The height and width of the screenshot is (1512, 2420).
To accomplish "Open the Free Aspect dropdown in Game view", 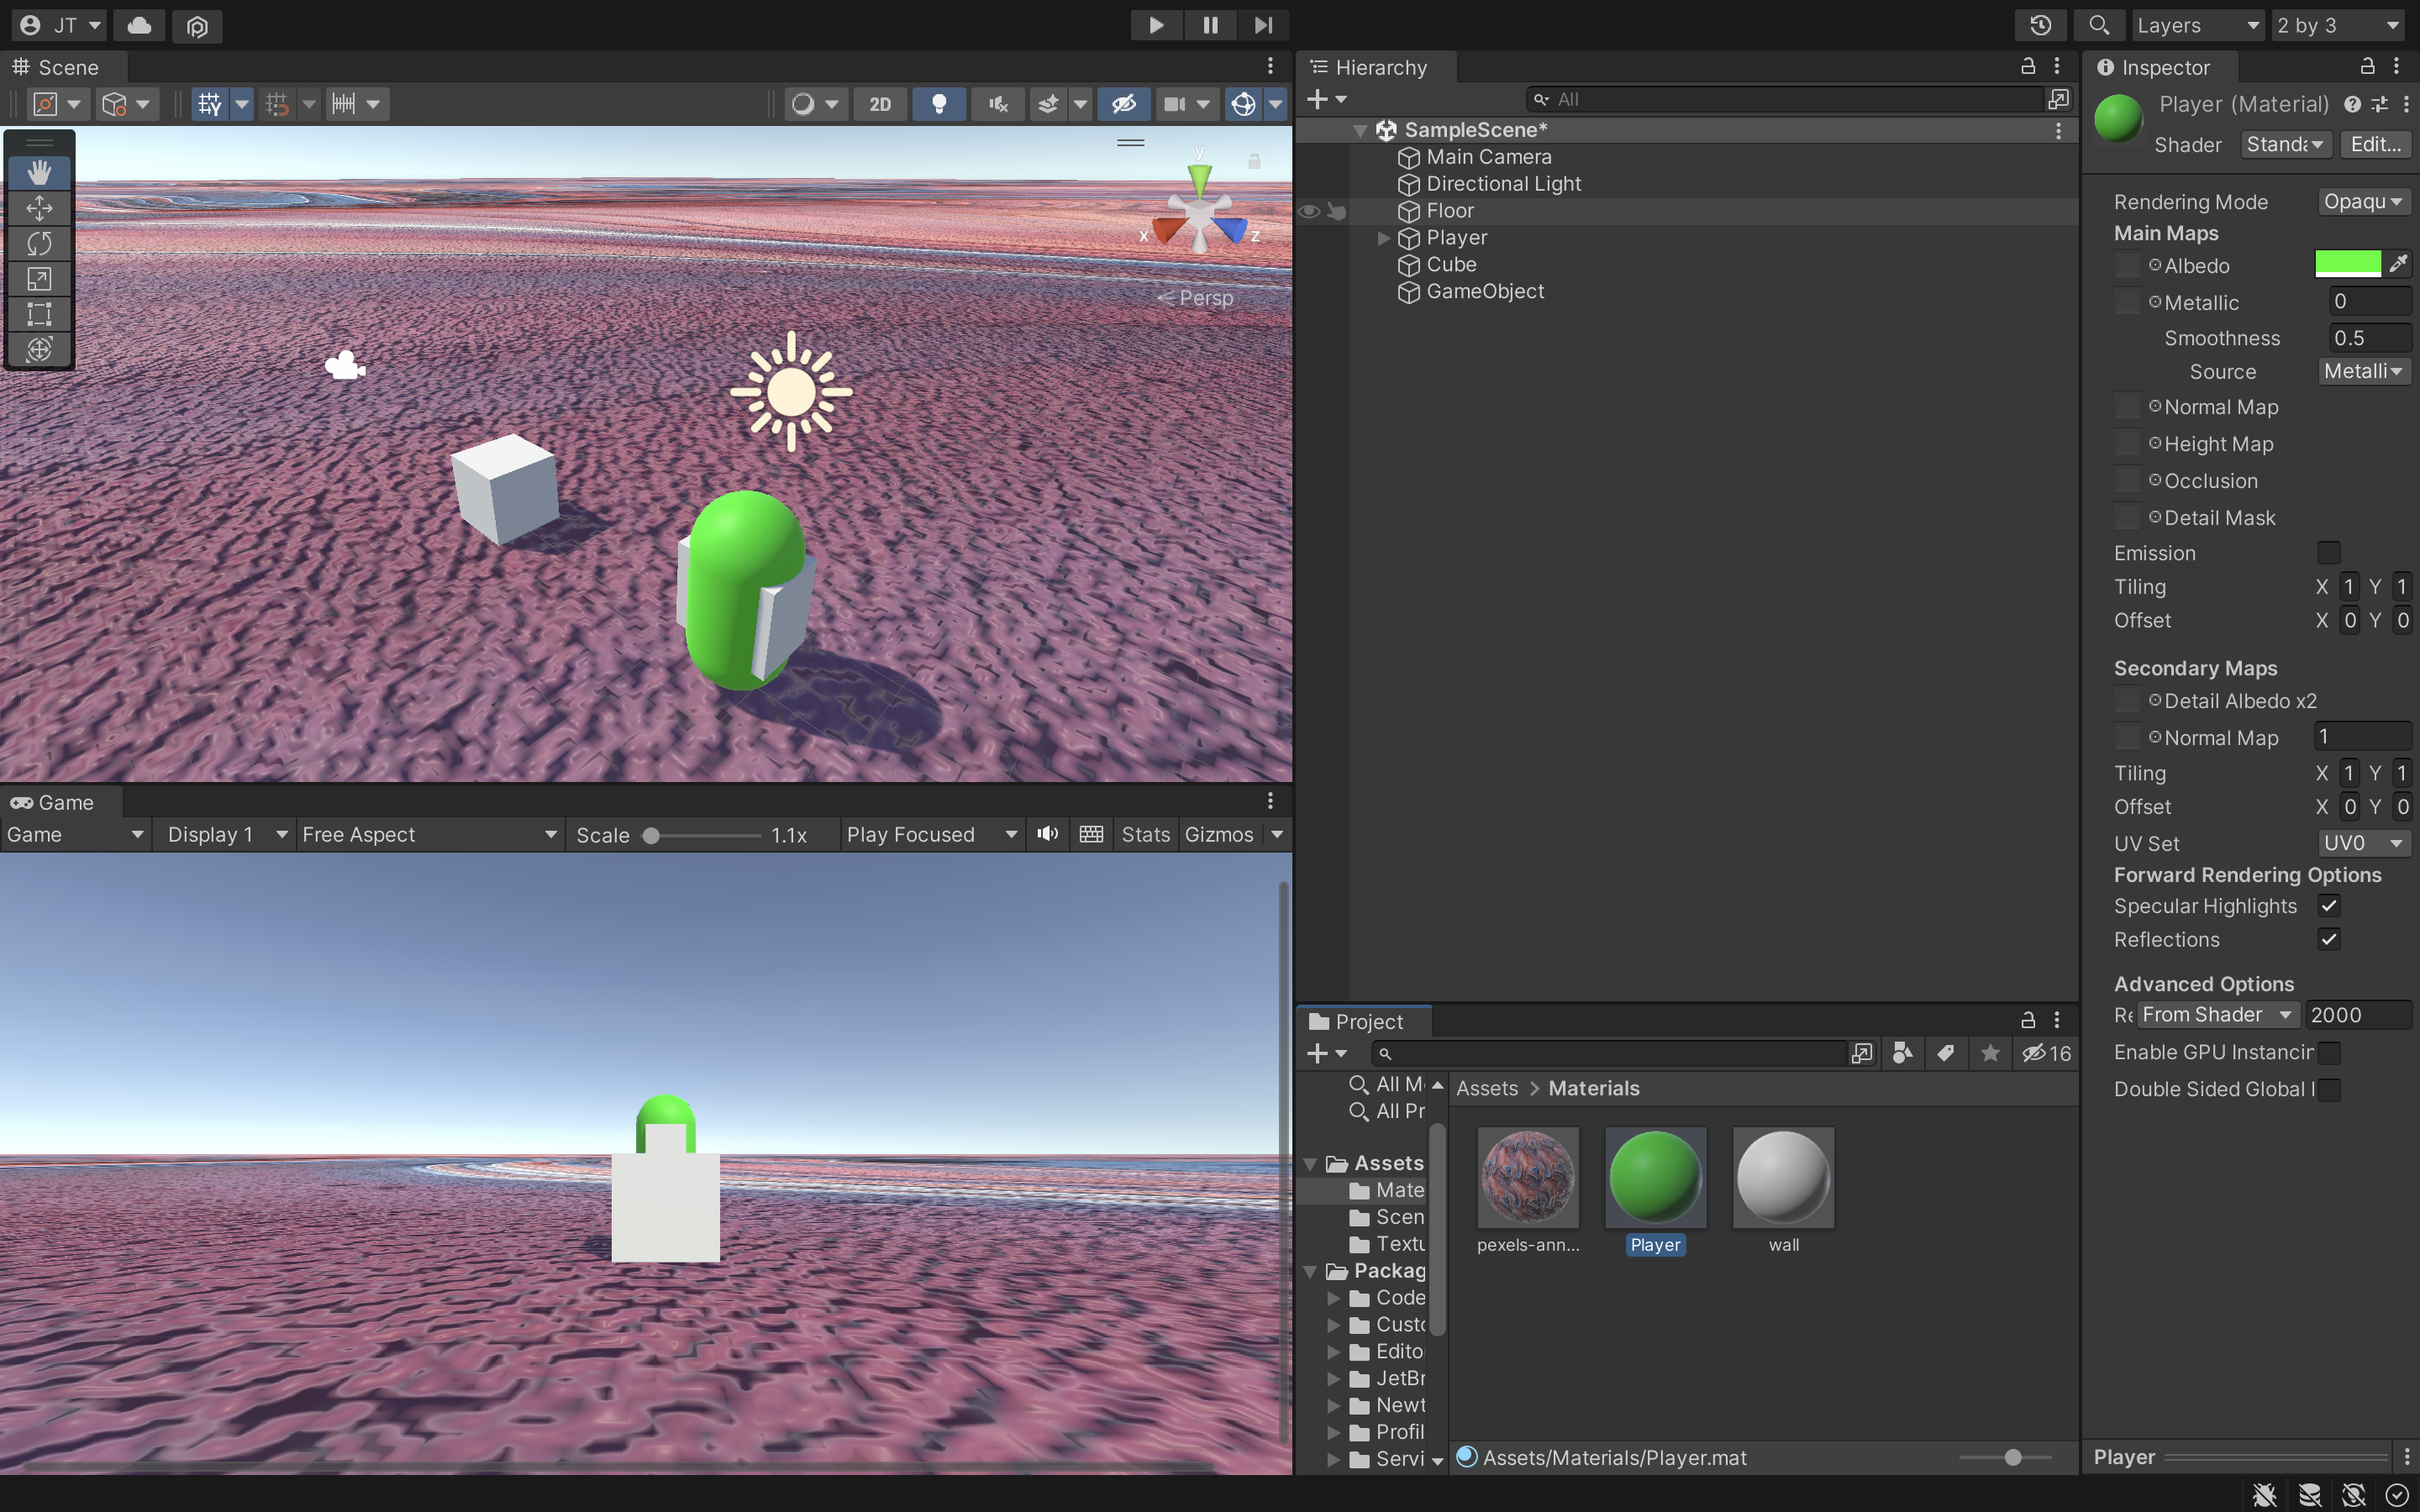I will [428, 834].
